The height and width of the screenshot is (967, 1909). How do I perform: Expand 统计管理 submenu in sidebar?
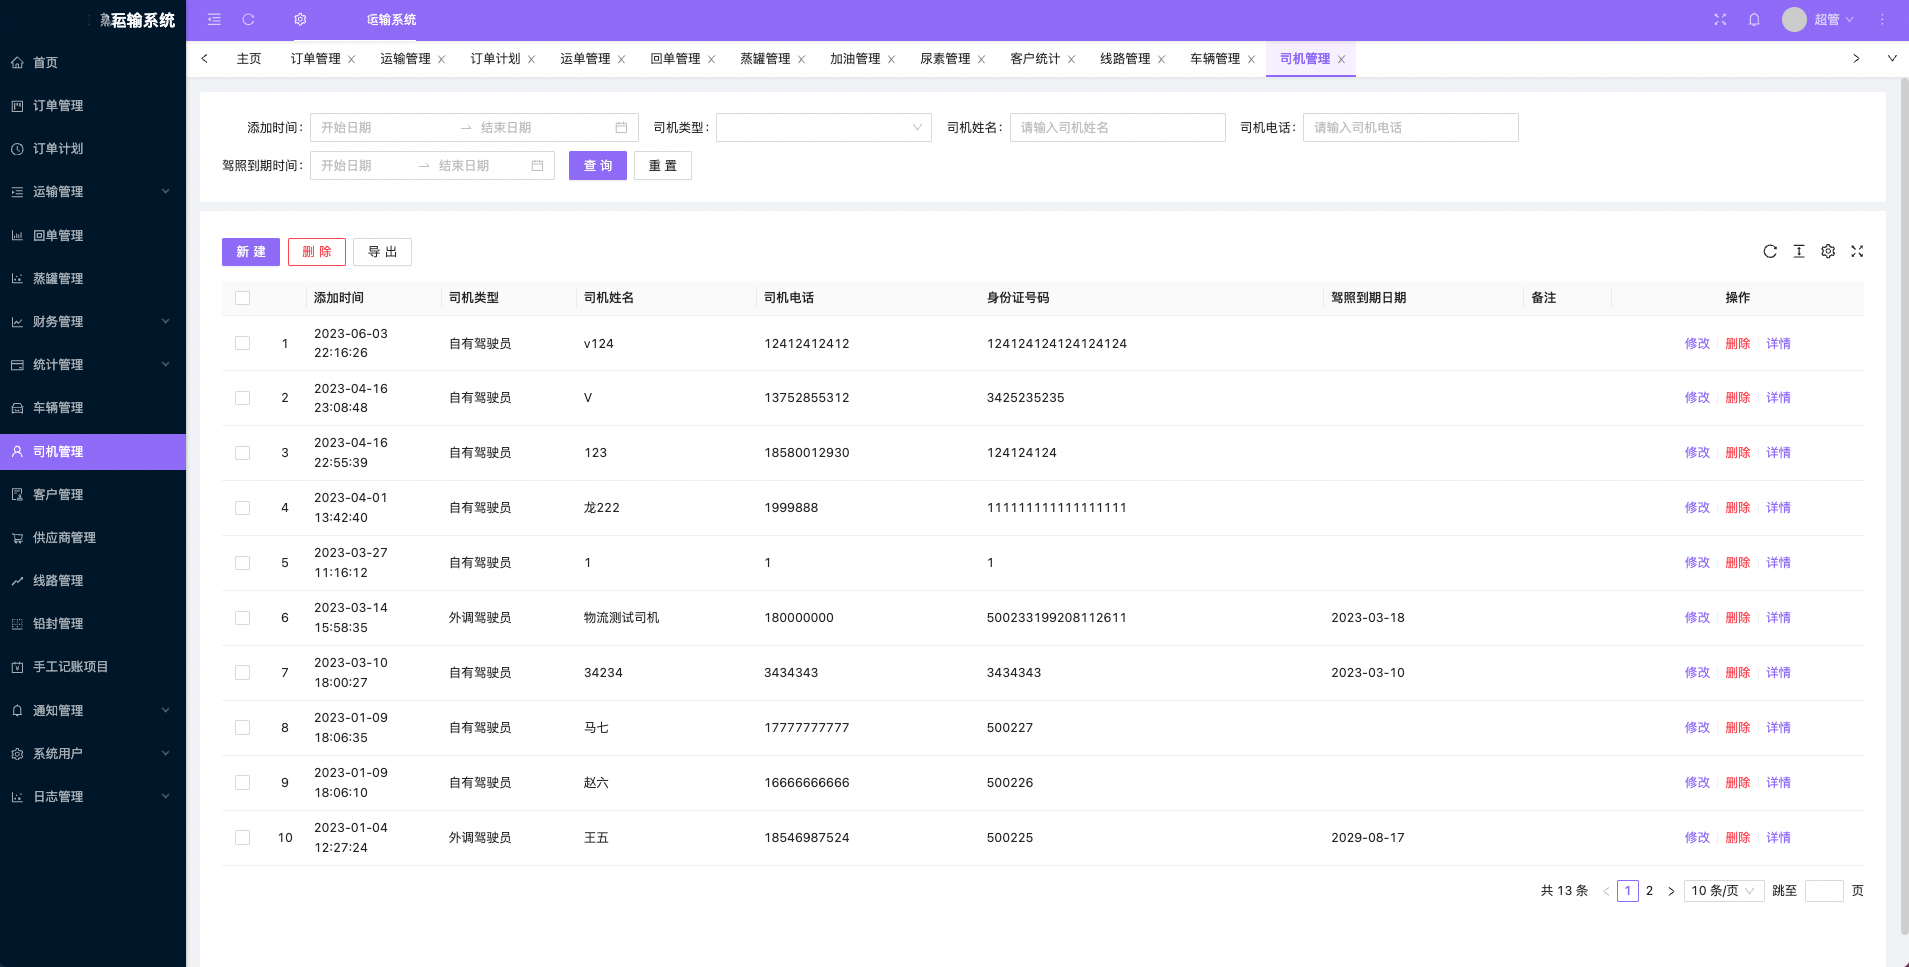(x=93, y=364)
